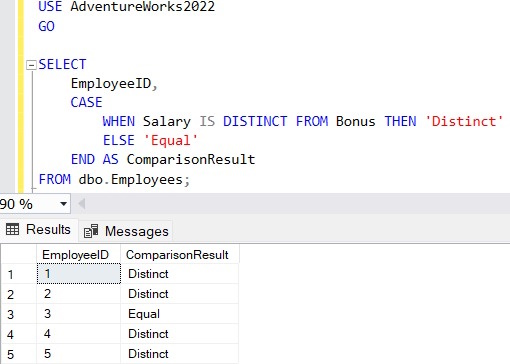Image resolution: width=510 pixels, height=364 pixels.
Task: Click the 'Equal' string literal in ELSE line
Action: click(x=170, y=140)
